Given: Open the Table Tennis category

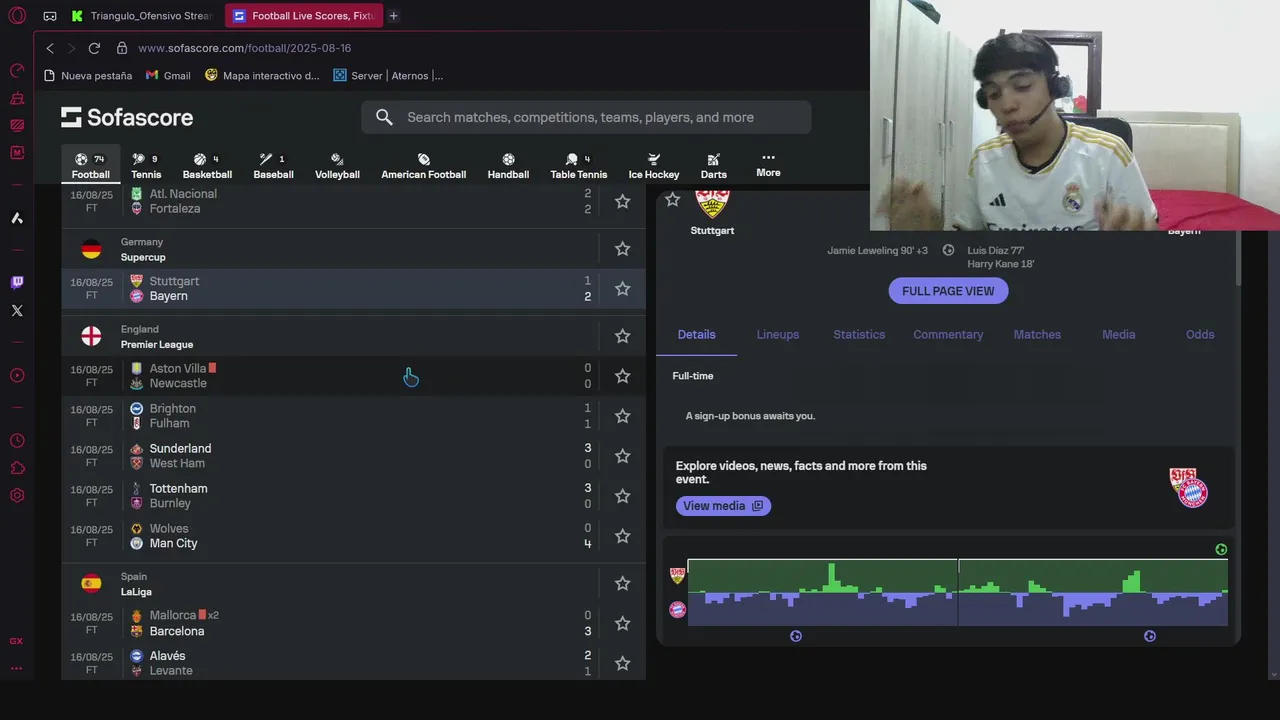Looking at the screenshot, I should [x=578, y=166].
